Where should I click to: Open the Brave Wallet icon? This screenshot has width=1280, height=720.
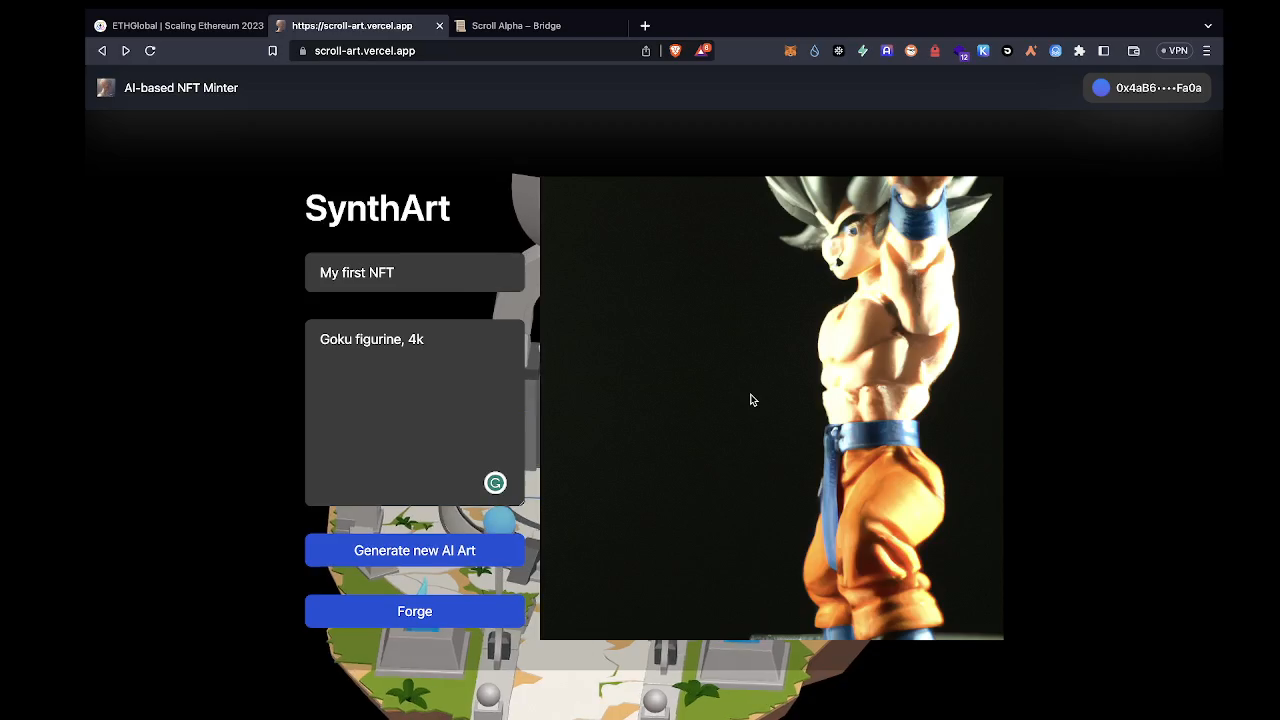(1134, 51)
